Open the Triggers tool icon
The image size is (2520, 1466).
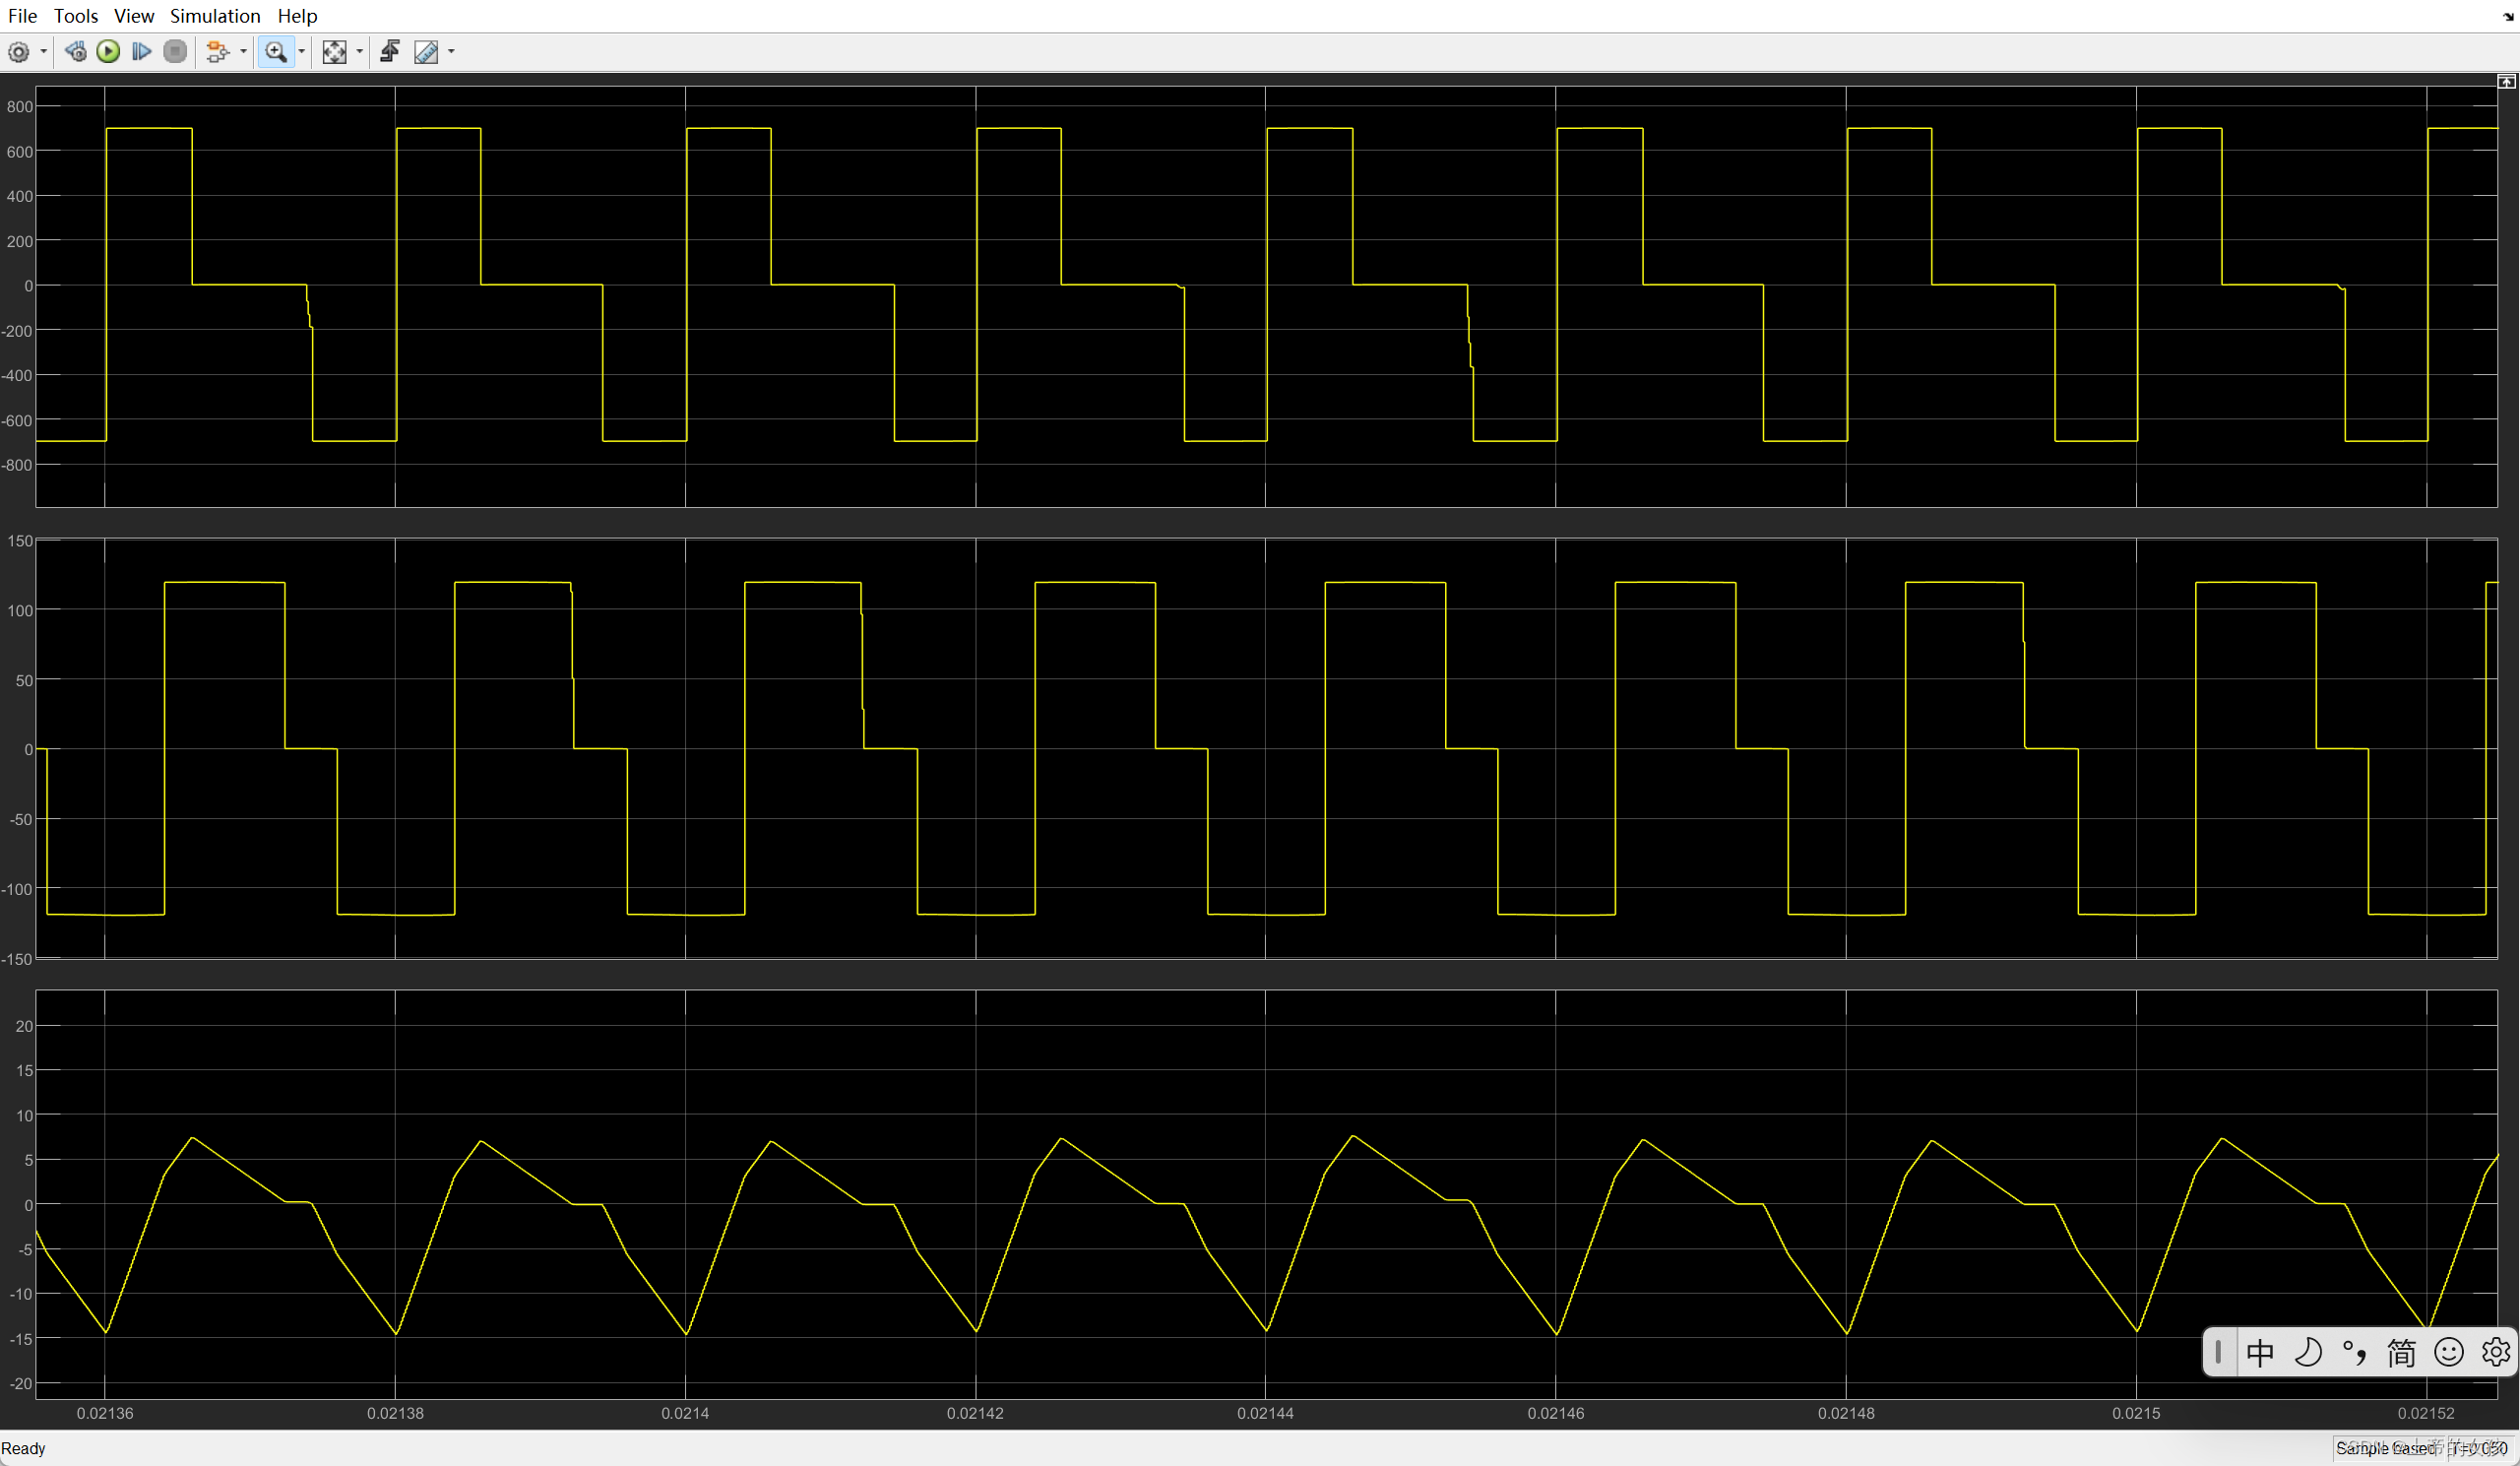pos(390,52)
